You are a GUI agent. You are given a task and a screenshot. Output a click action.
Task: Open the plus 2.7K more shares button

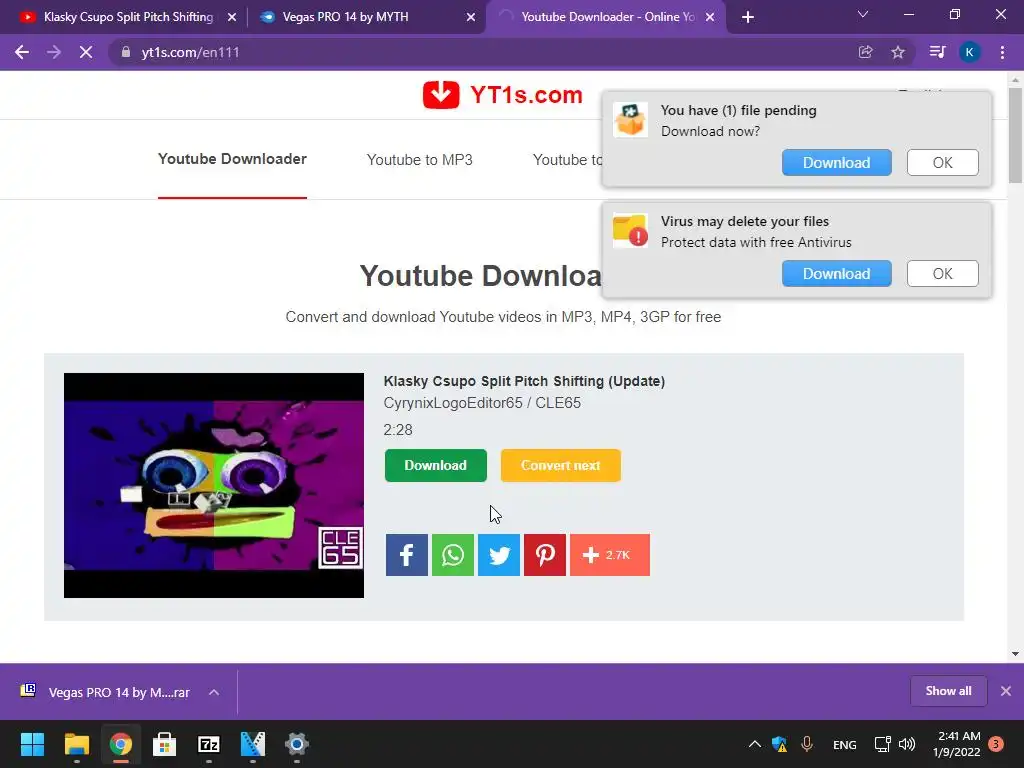click(x=610, y=555)
